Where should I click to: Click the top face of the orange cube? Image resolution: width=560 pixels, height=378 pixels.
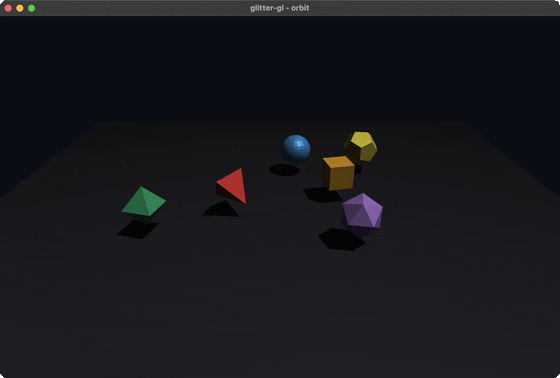pyautogui.click(x=338, y=161)
